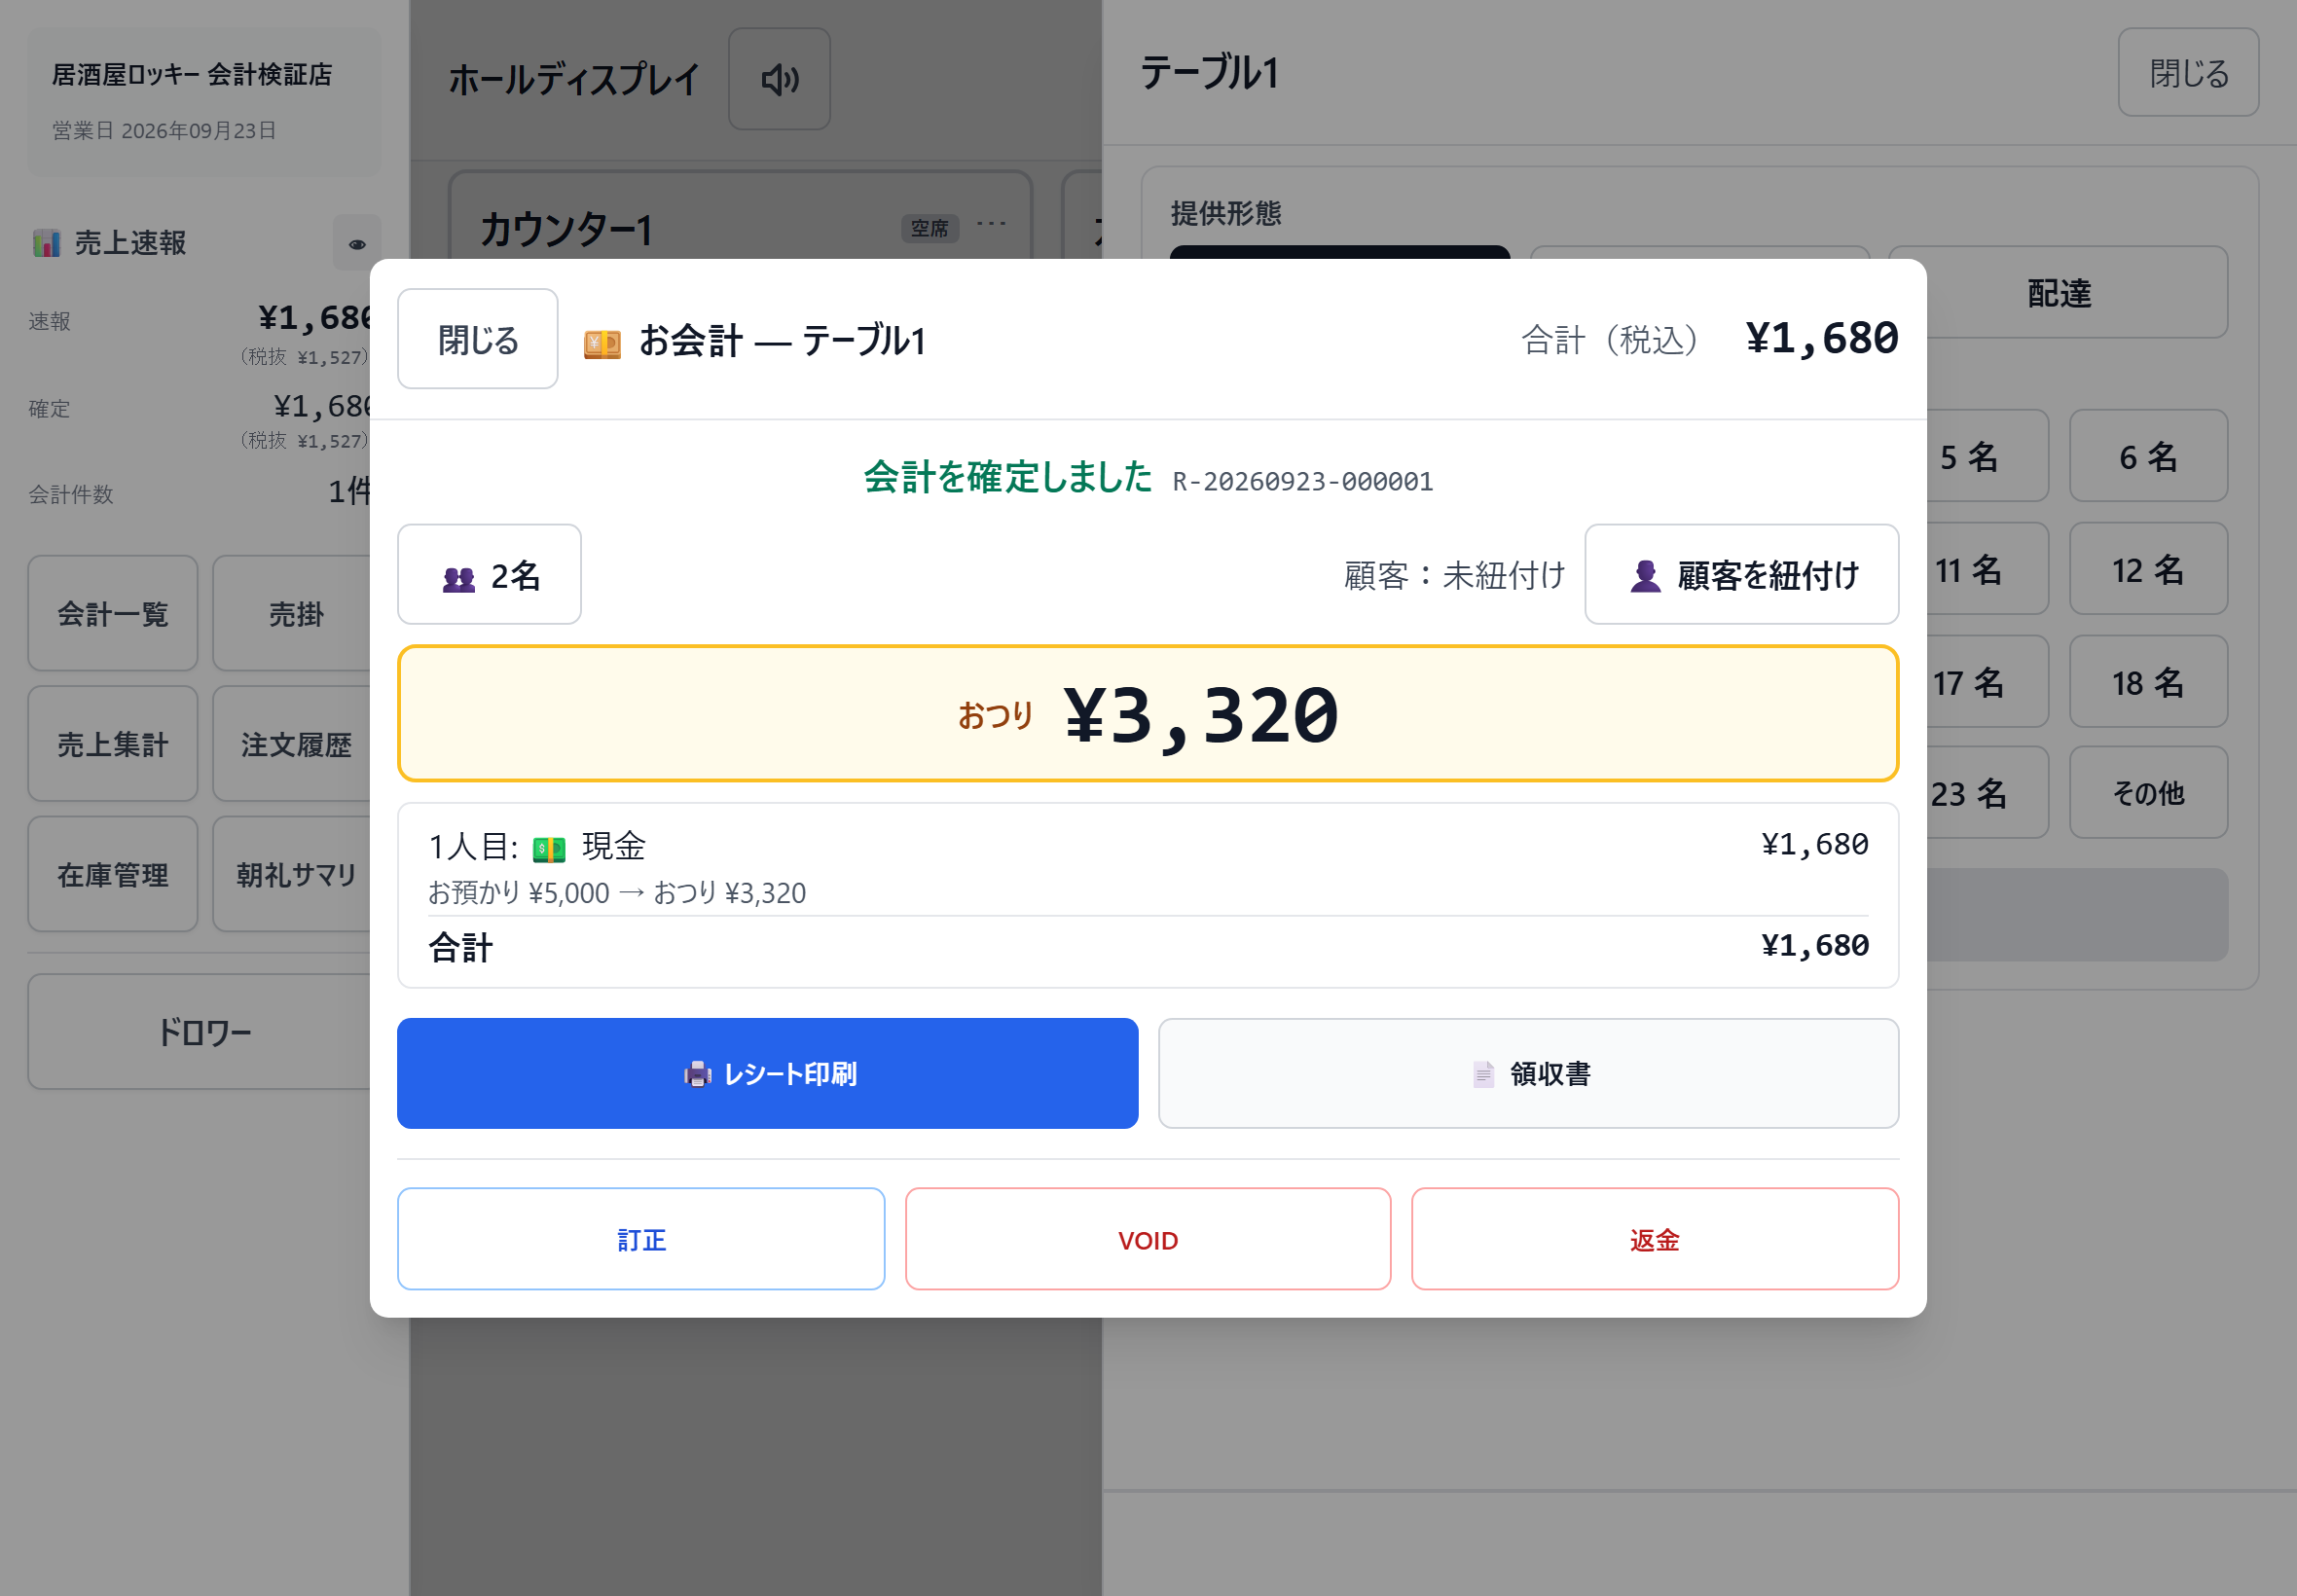The height and width of the screenshot is (1596, 2297).
Task: Choose その他 party size option
Action: [x=2148, y=793]
